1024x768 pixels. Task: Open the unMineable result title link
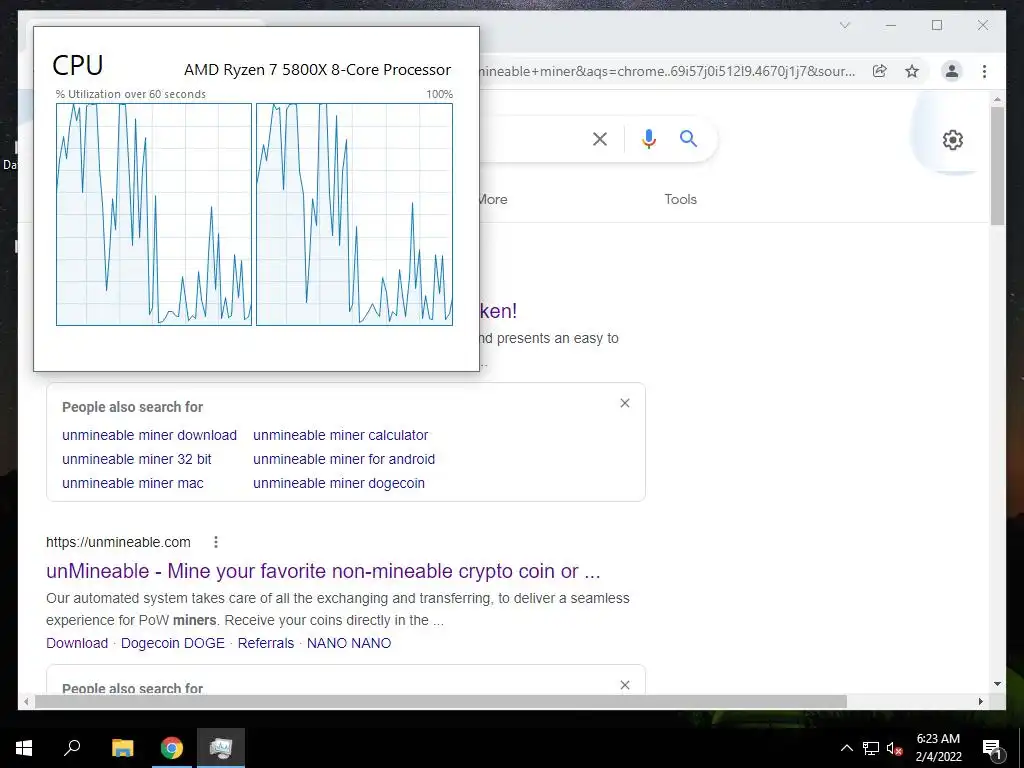323,571
